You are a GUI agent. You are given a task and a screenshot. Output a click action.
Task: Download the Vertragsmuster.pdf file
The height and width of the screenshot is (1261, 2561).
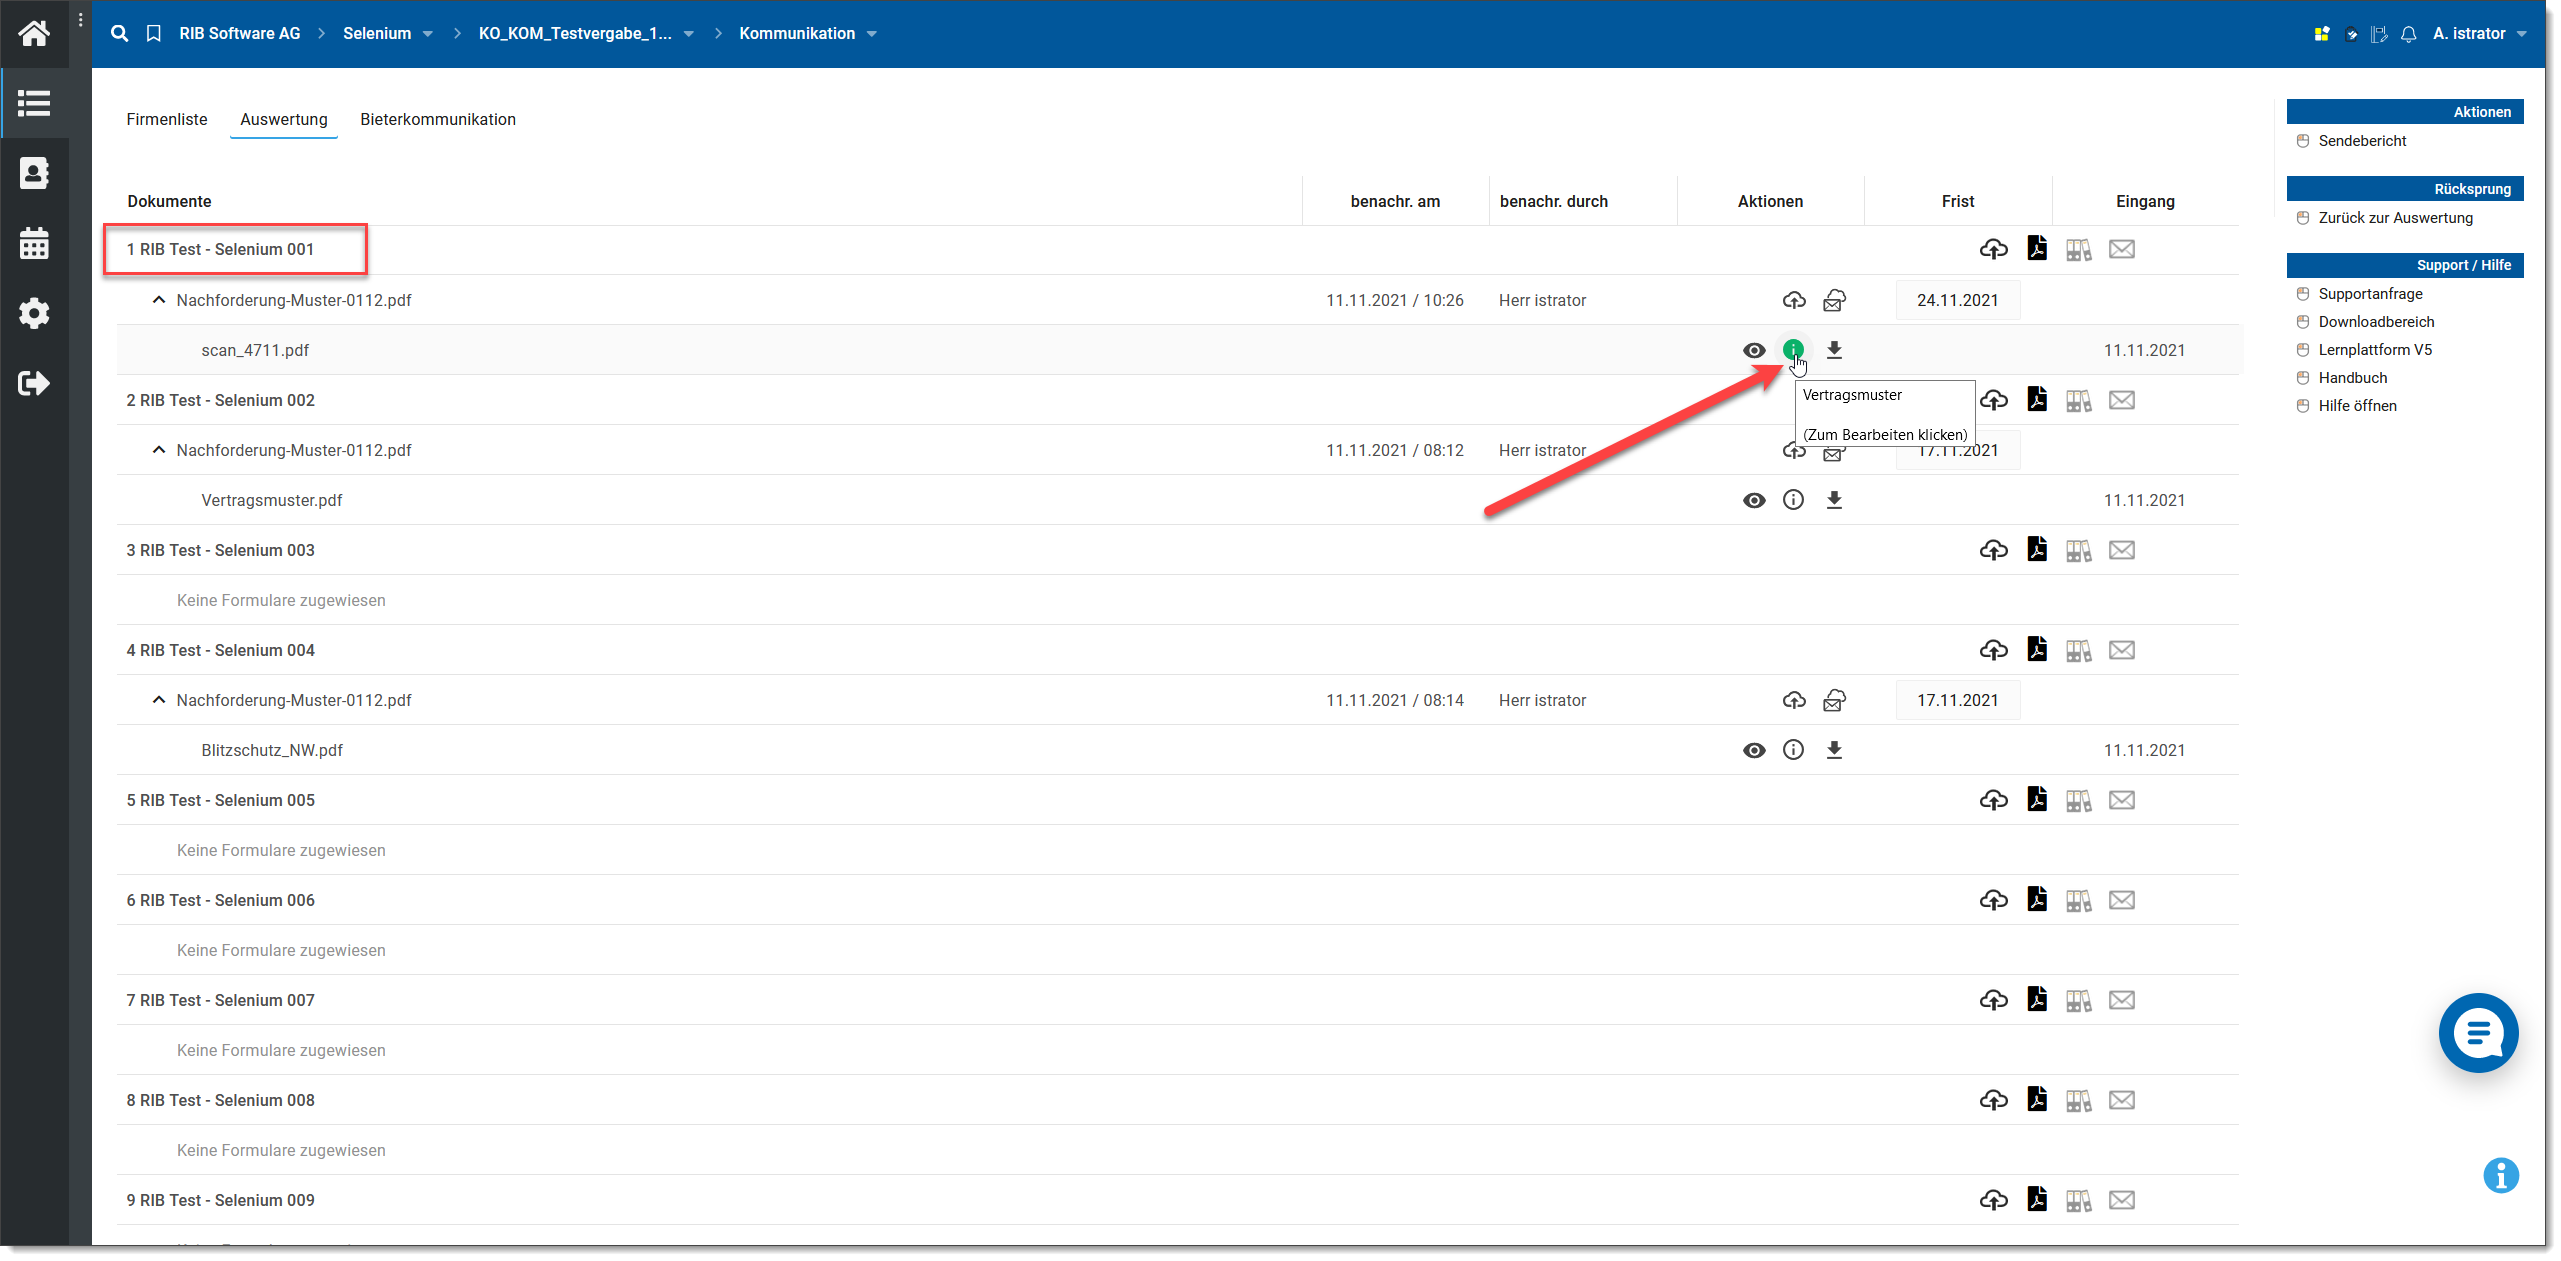tap(1833, 500)
